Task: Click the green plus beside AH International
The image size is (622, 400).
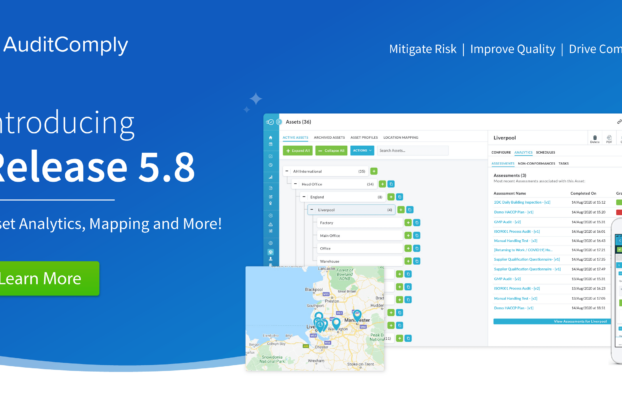Action: pyautogui.click(x=374, y=171)
